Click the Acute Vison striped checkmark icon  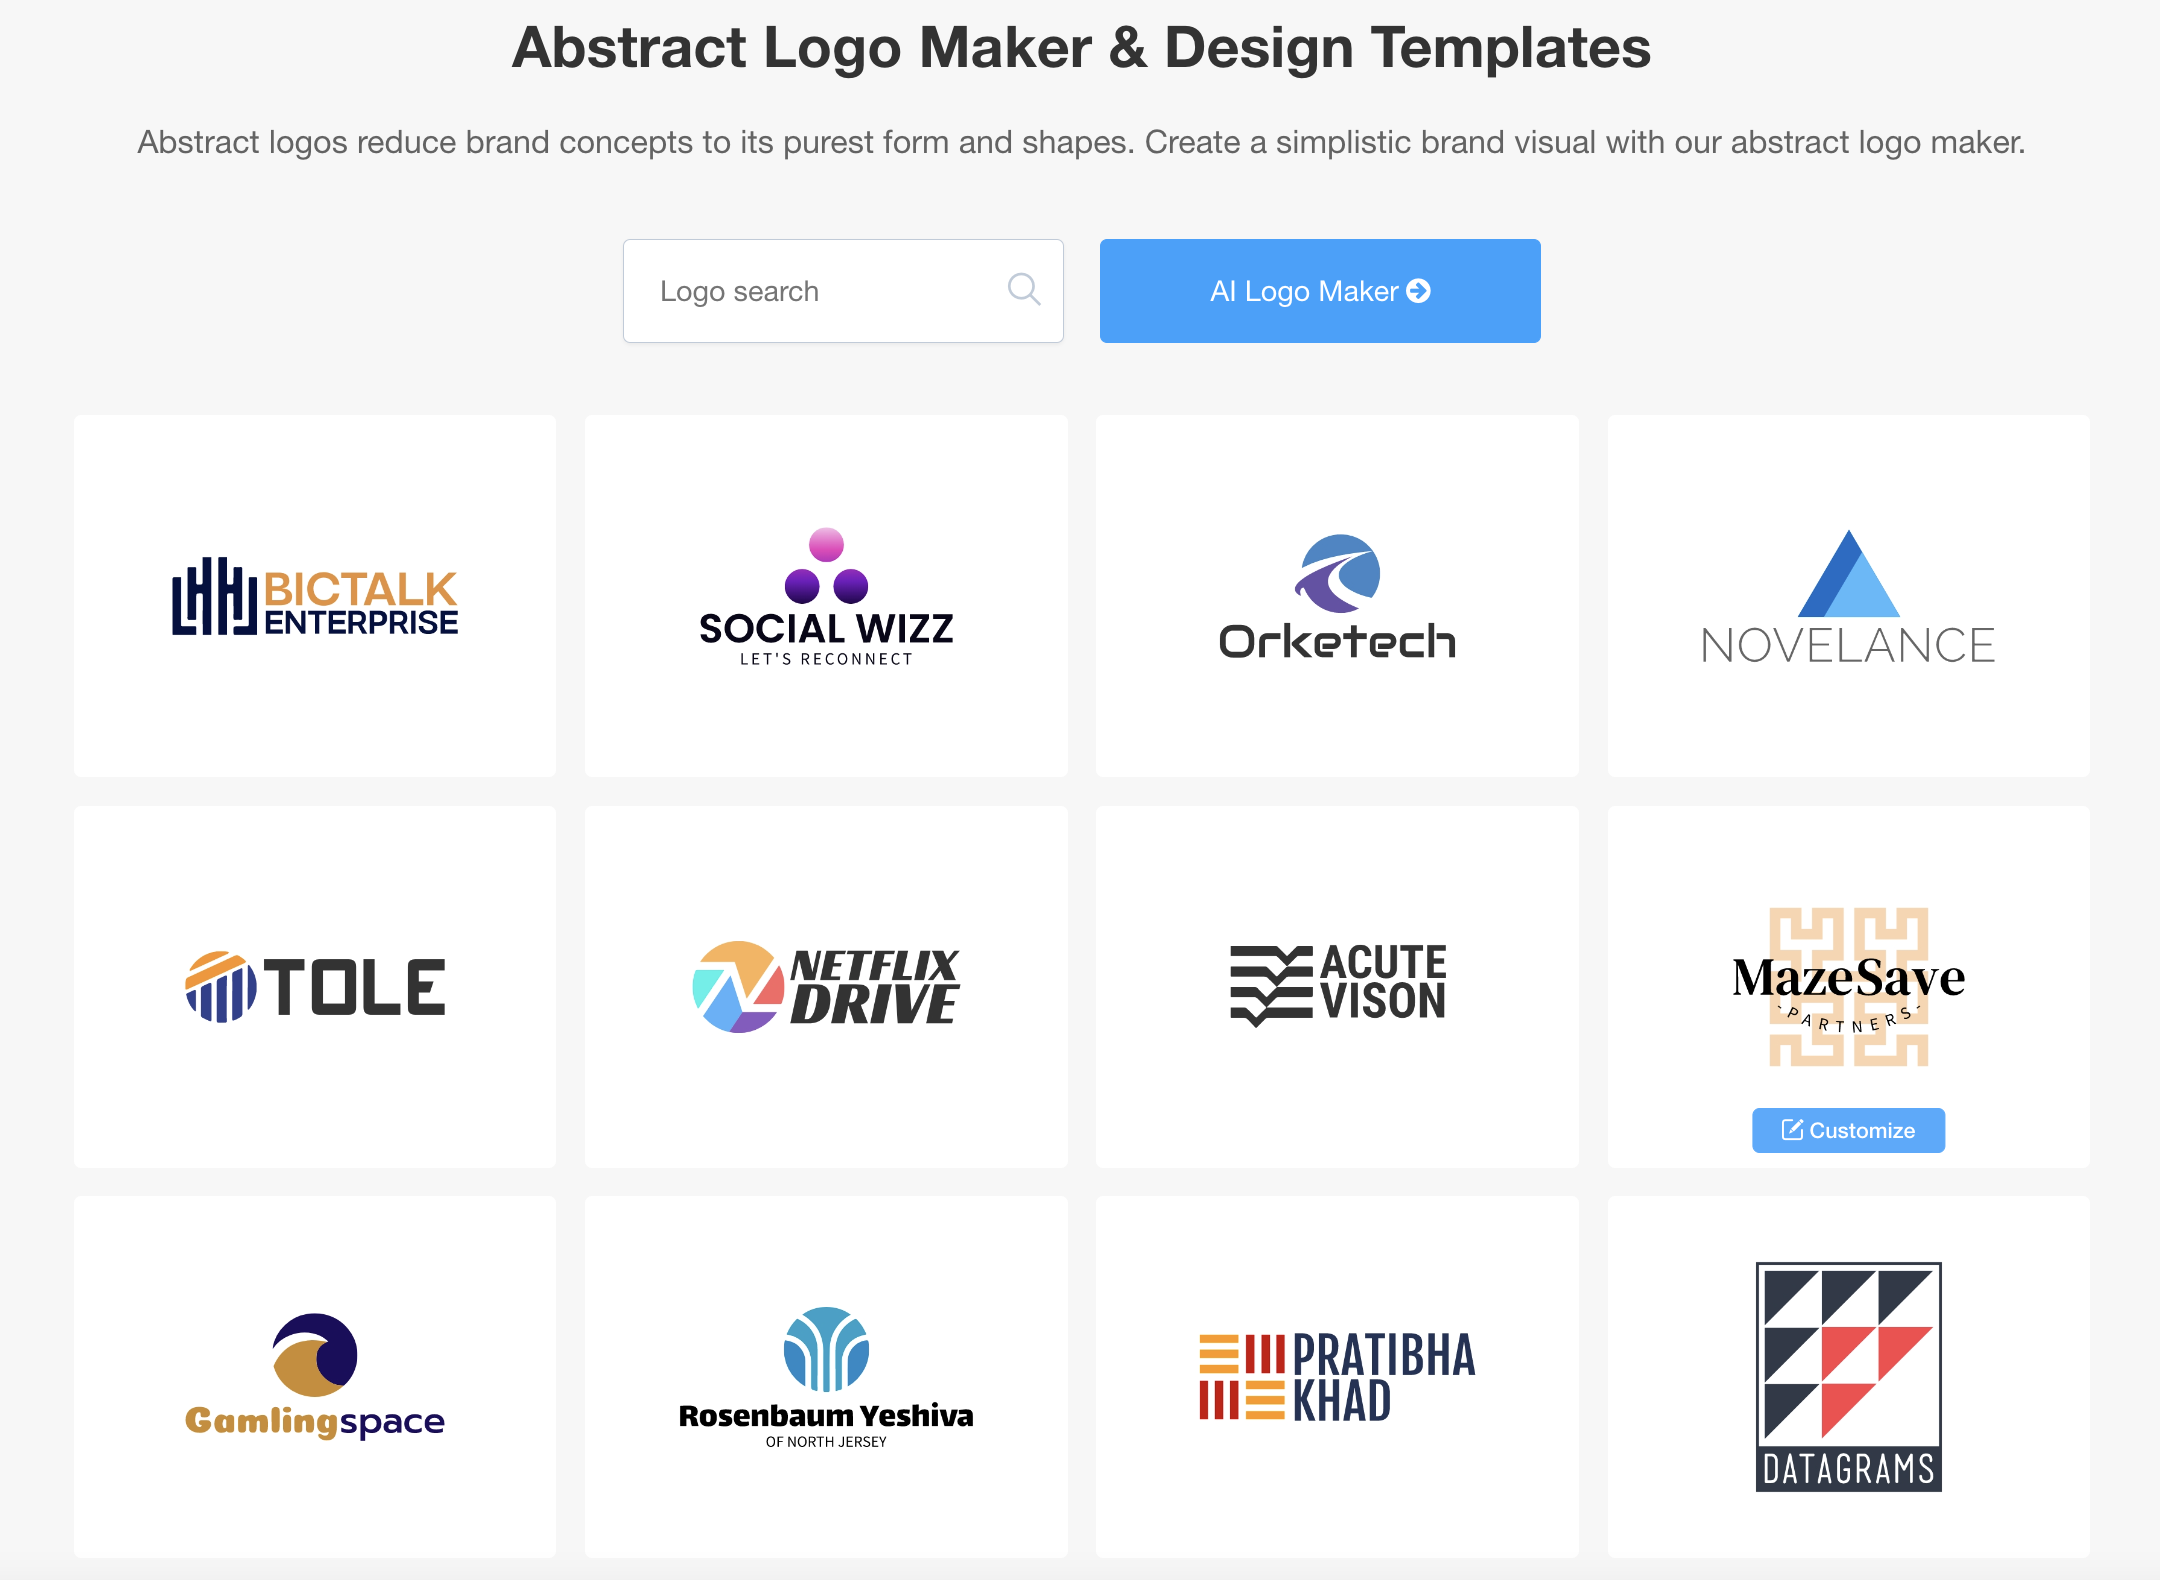[x=1270, y=986]
